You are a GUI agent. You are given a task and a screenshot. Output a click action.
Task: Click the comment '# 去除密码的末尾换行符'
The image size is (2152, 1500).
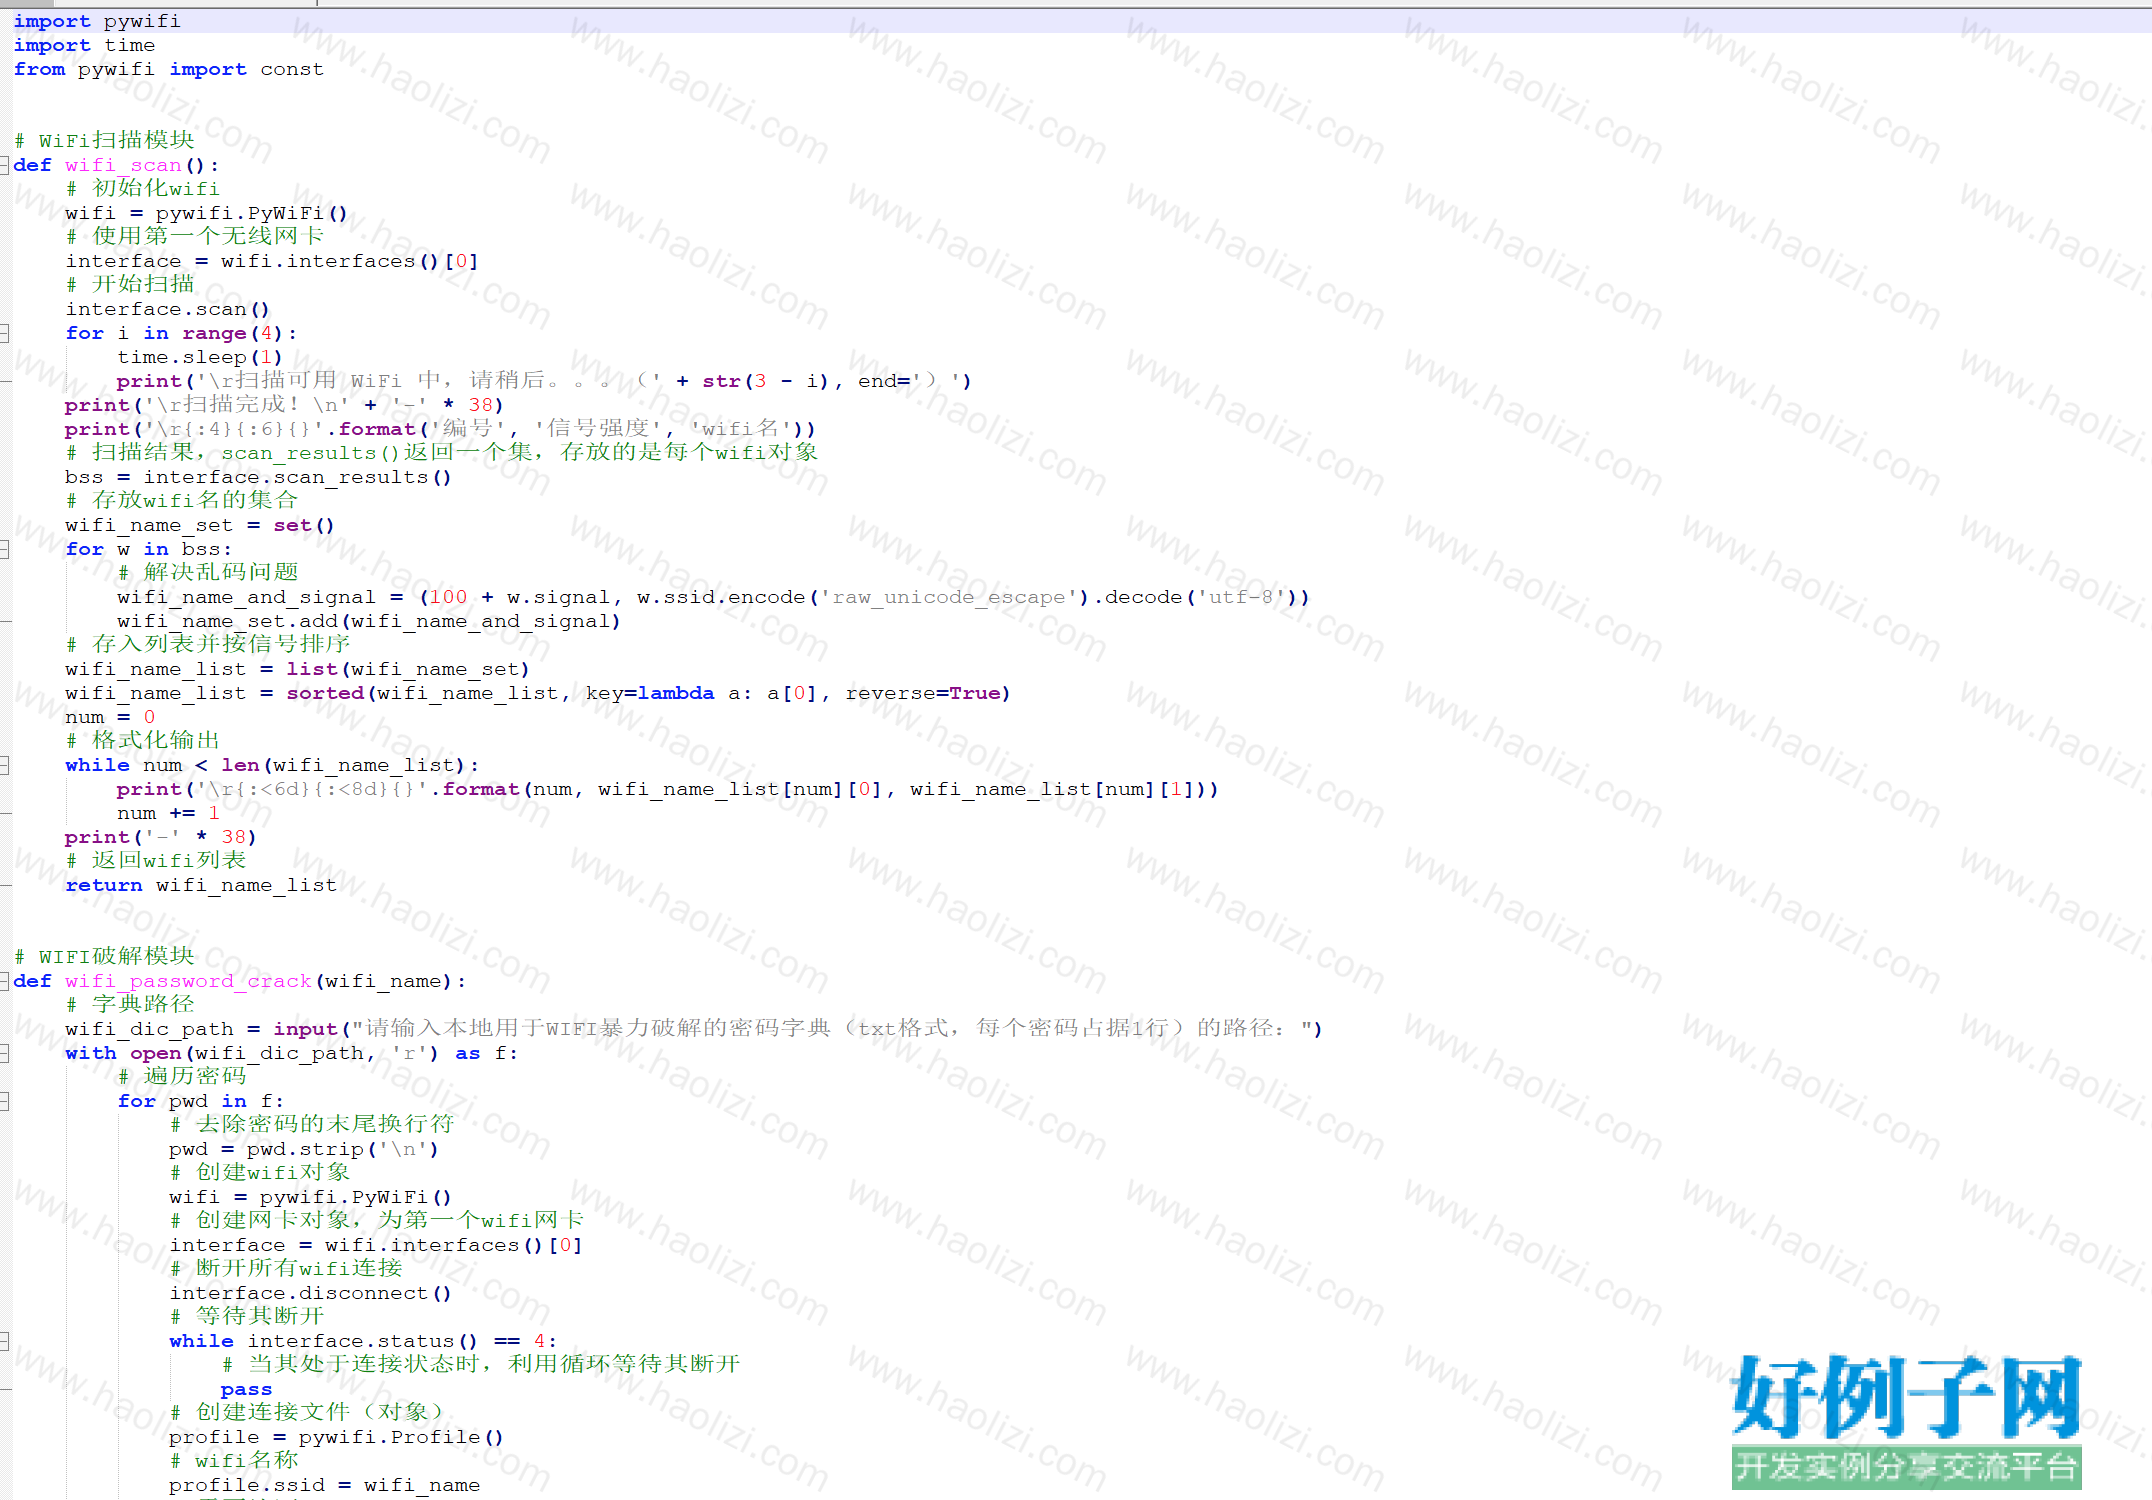click(x=312, y=1125)
